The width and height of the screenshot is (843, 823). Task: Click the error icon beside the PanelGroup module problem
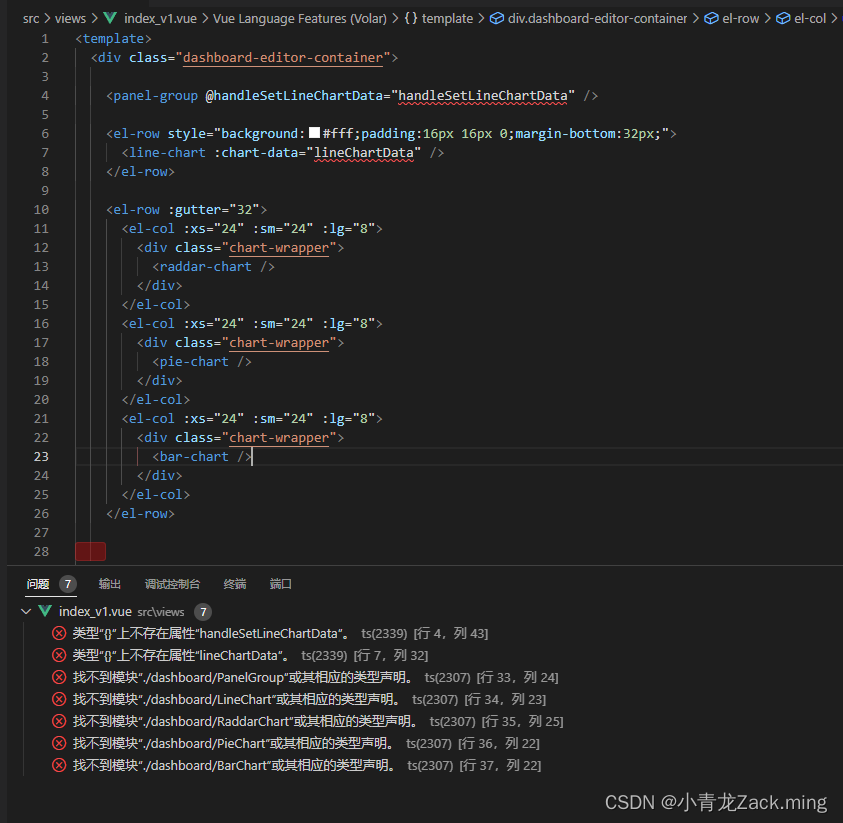tap(59, 677)
